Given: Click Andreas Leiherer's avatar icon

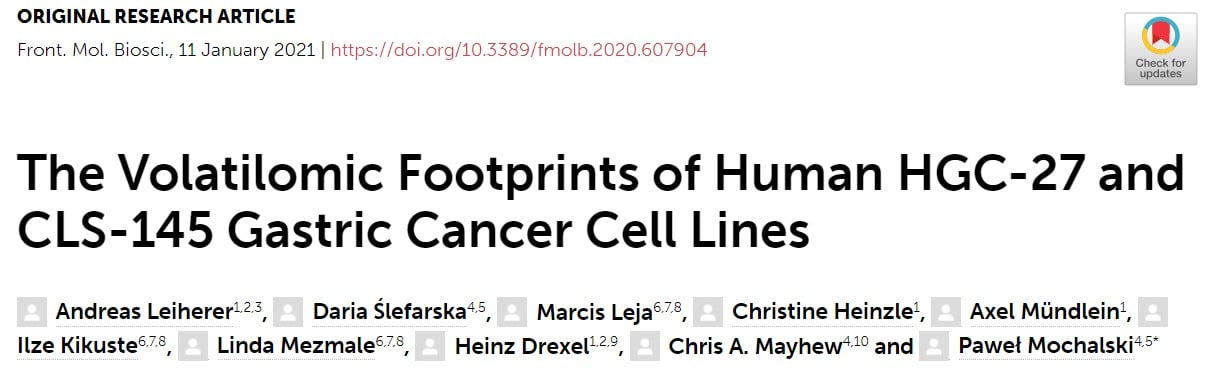Looking at the screenshot, I should coord(32,312).
